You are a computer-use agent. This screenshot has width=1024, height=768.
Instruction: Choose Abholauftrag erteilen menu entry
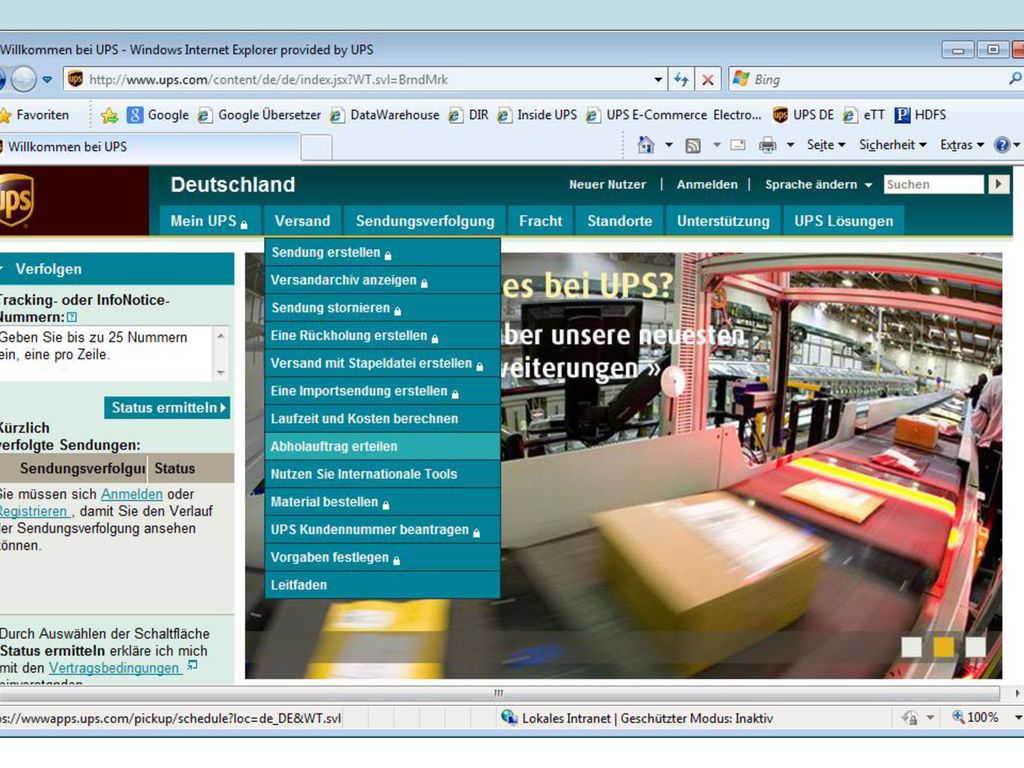coord(383,447)
